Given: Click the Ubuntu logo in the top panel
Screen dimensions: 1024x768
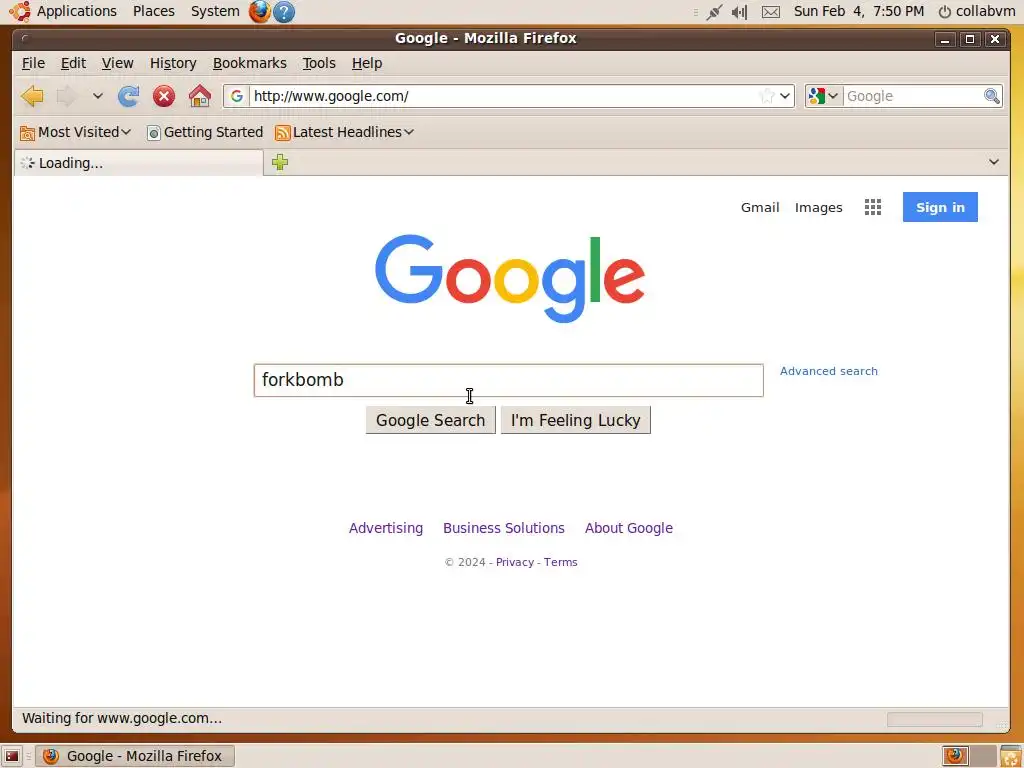Looking at the screenshot, I should (x=19, y=11).
